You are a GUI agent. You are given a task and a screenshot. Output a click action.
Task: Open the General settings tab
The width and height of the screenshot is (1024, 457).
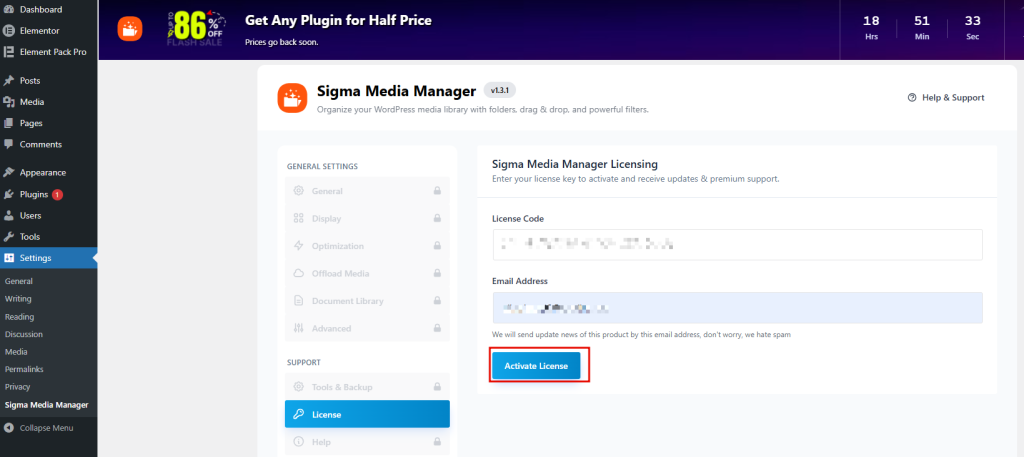click(x=367, y=191)
